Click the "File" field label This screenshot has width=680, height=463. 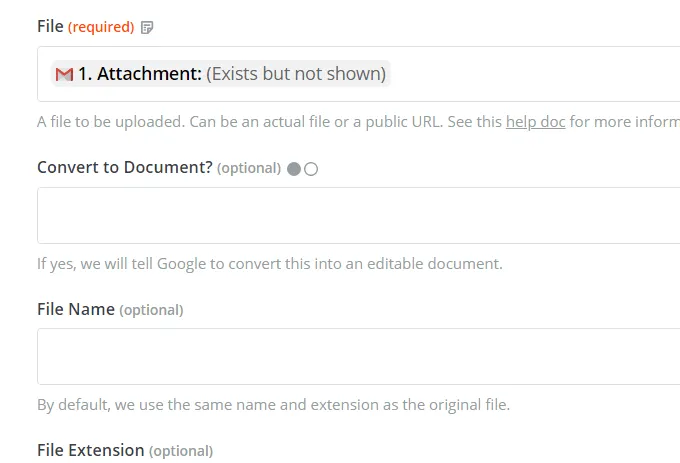(50, 27)
